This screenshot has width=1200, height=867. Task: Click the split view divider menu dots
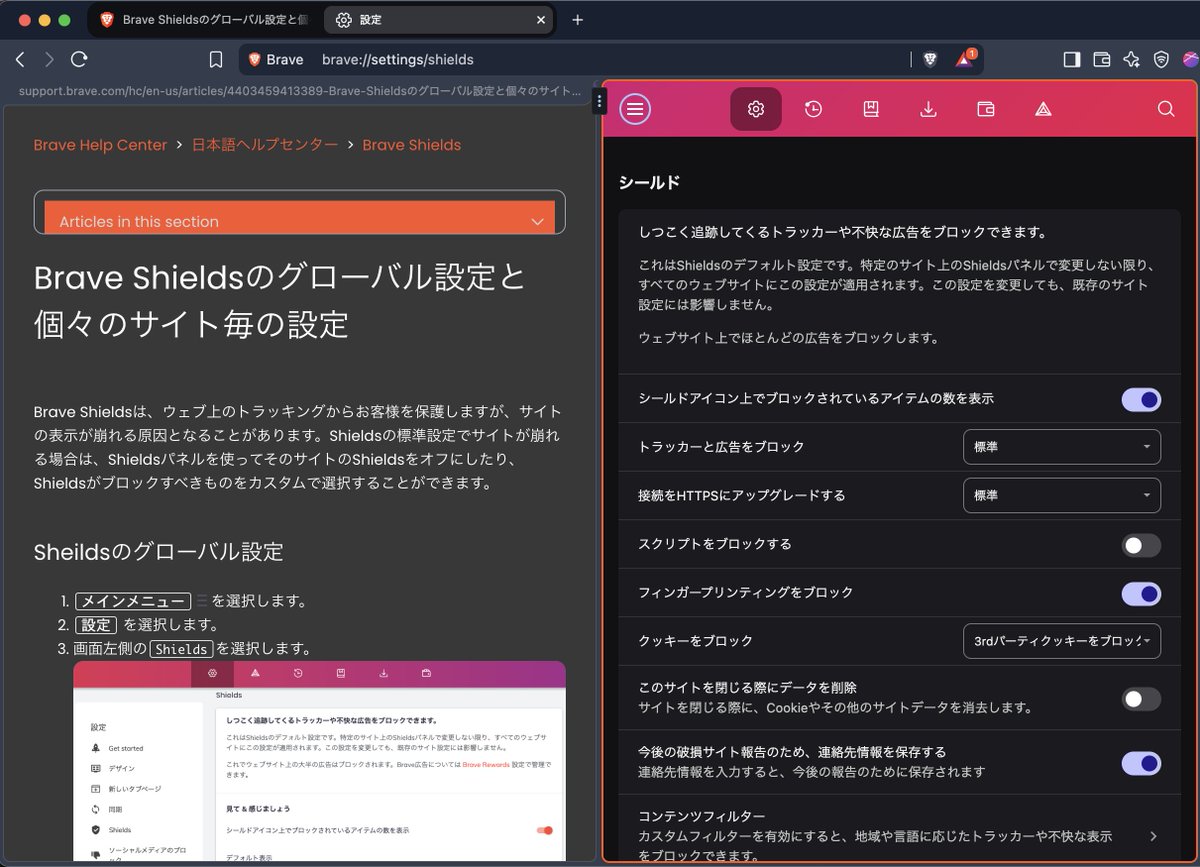point(599,101)
